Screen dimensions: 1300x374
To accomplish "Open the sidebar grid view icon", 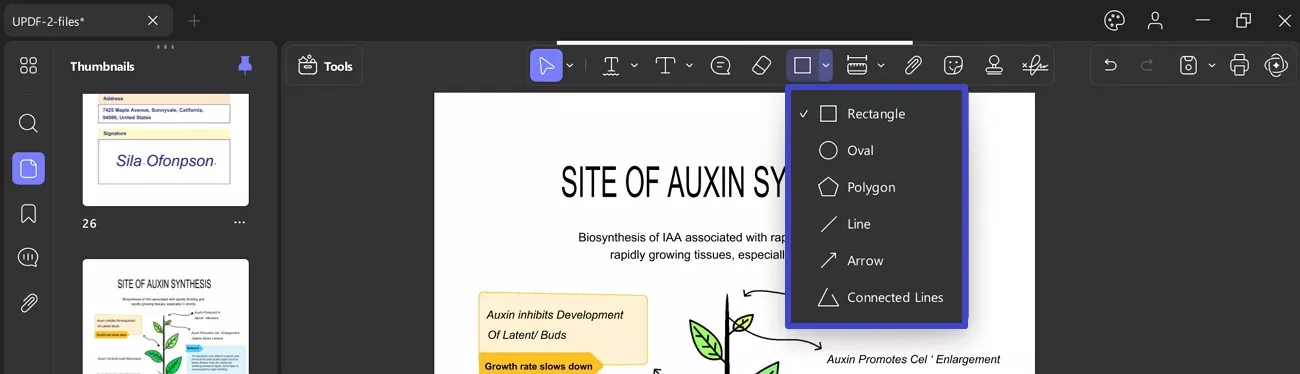I will pos(28,66).
